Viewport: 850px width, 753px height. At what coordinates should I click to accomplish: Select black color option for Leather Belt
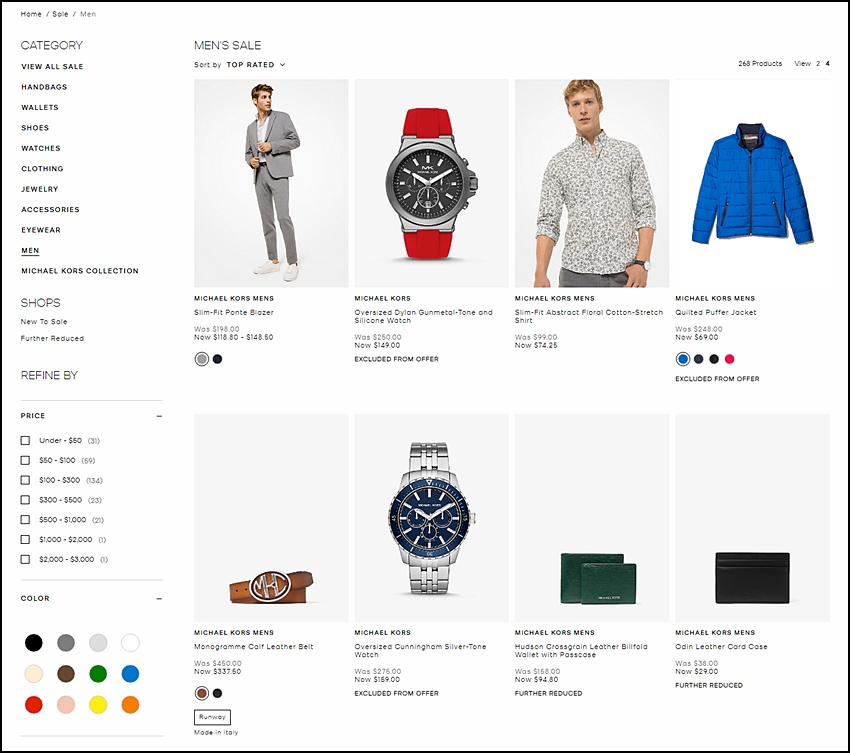point(217,693)
